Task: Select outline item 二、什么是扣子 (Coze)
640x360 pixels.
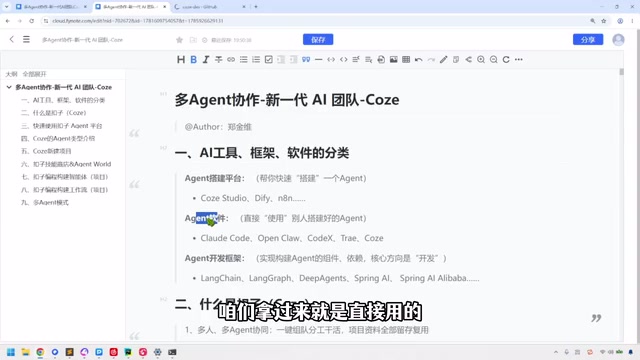Action: [x=53, y=113]
